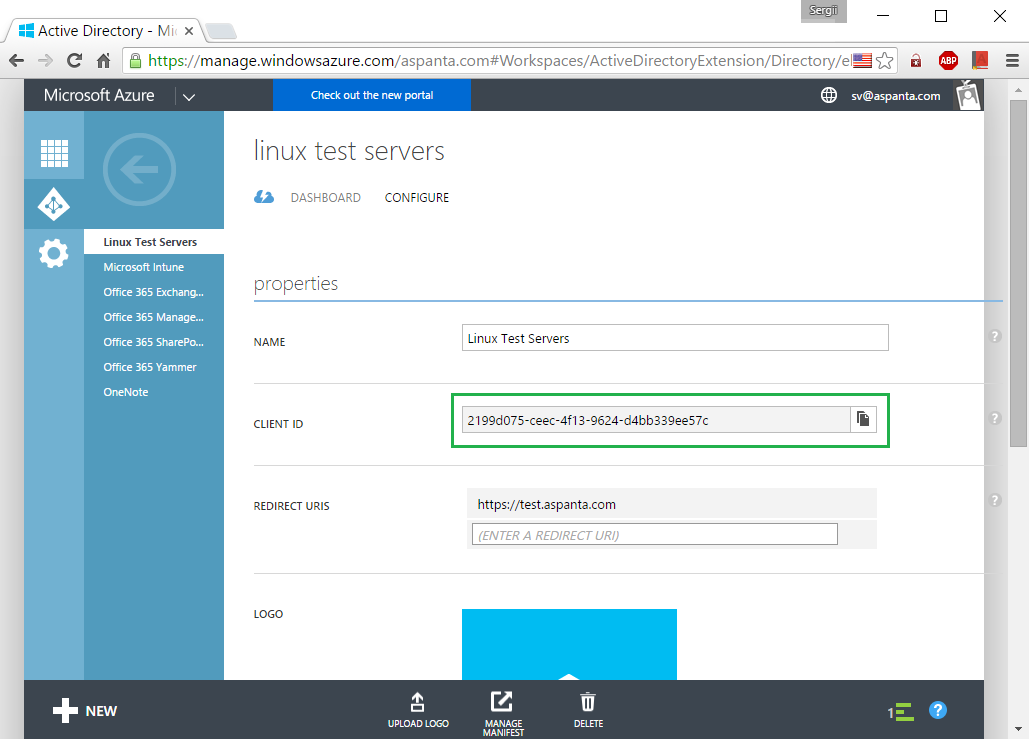Select the Active Directory sidebar icon
1029x739 pixels.
[53, 203]
